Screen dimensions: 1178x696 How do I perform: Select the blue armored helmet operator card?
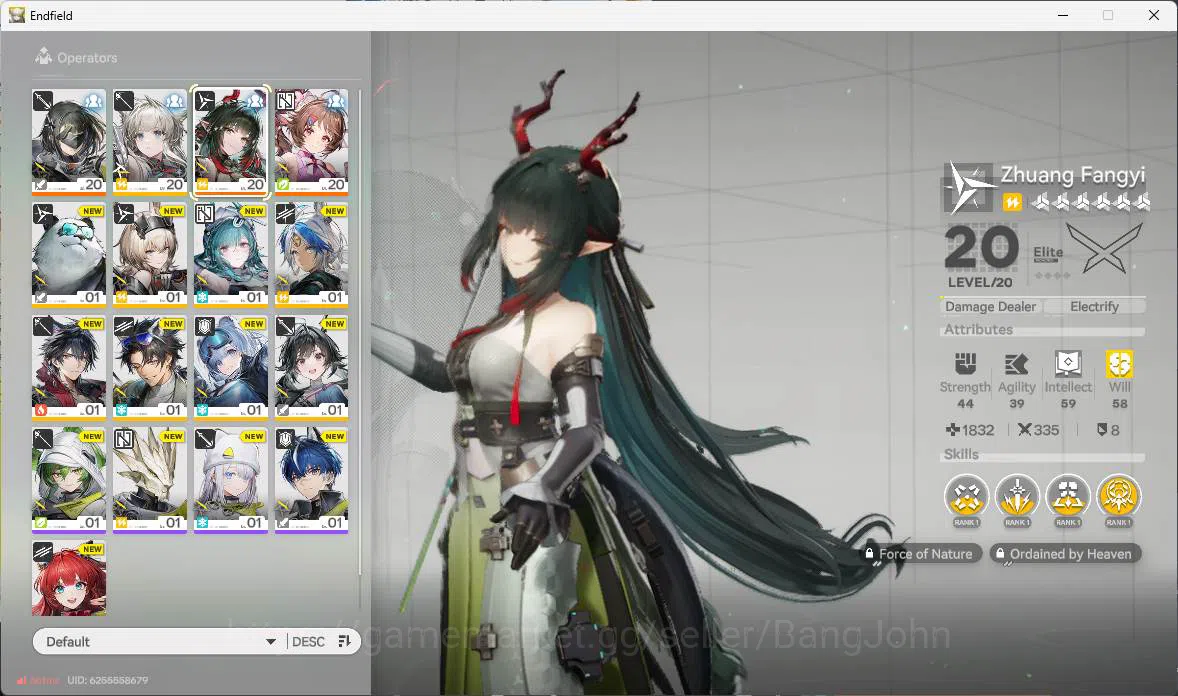click(x=231, y=368)
